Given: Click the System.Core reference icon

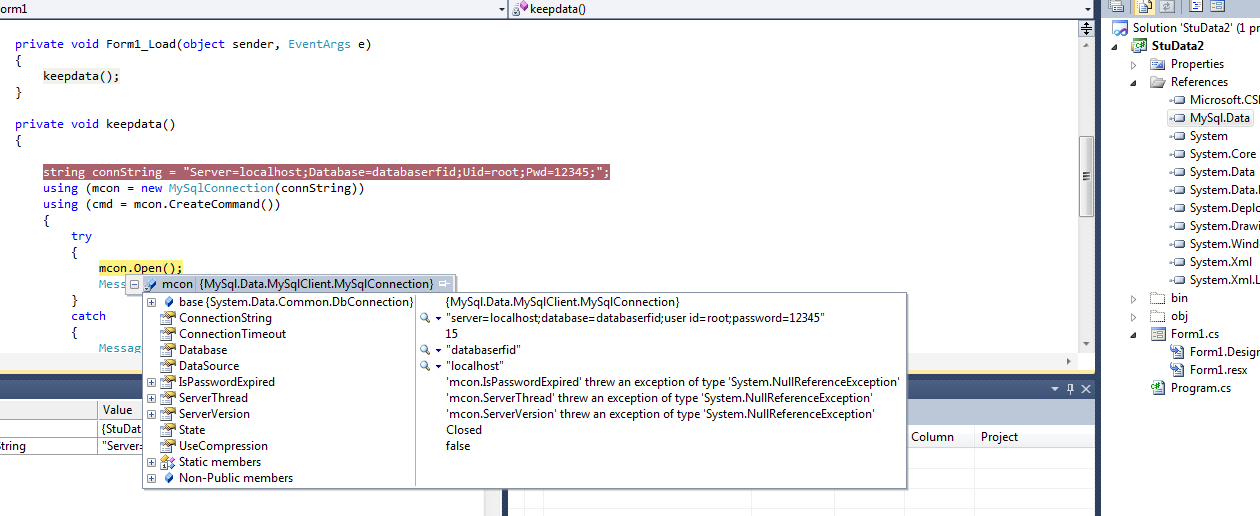Looking at the screenshot, I should 1178,154.
